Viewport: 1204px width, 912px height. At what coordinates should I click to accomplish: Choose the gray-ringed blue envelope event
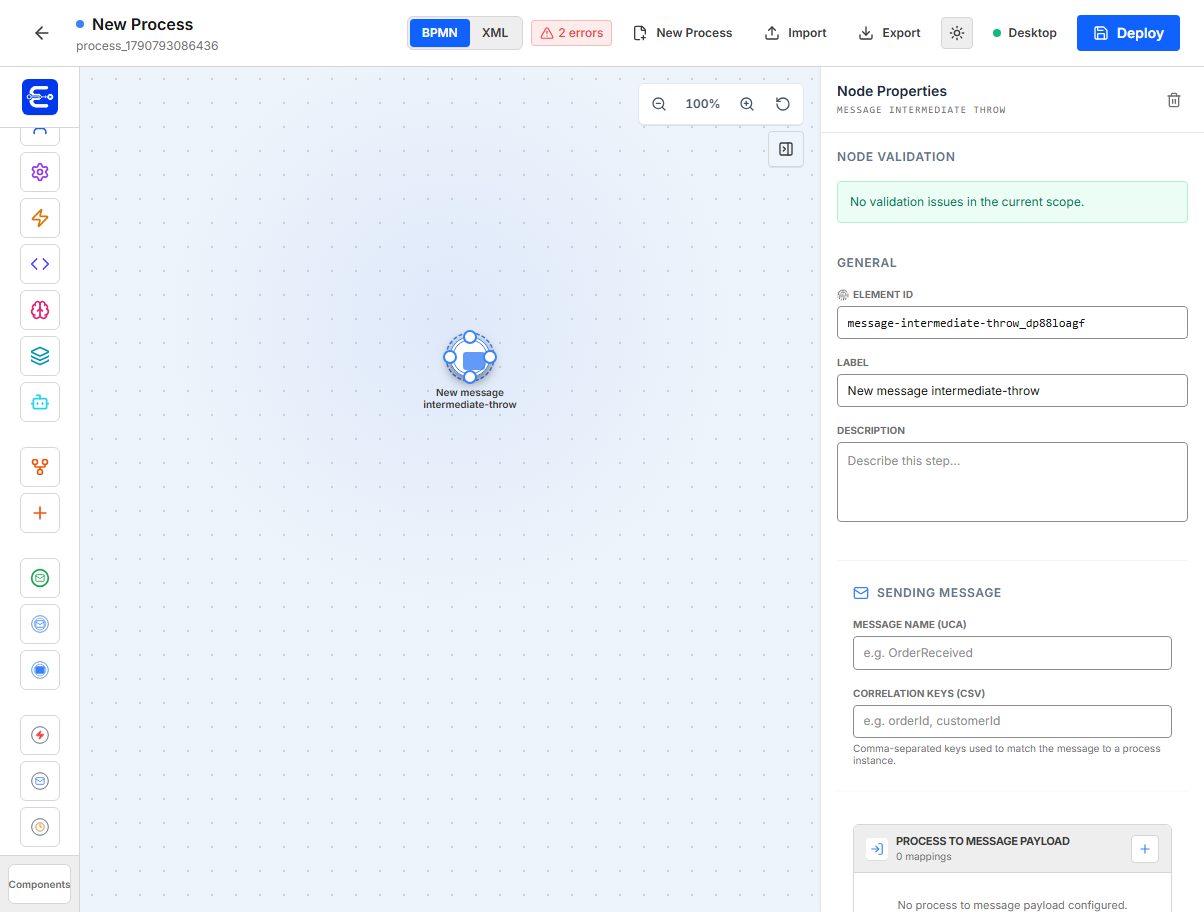pos(40,781)
